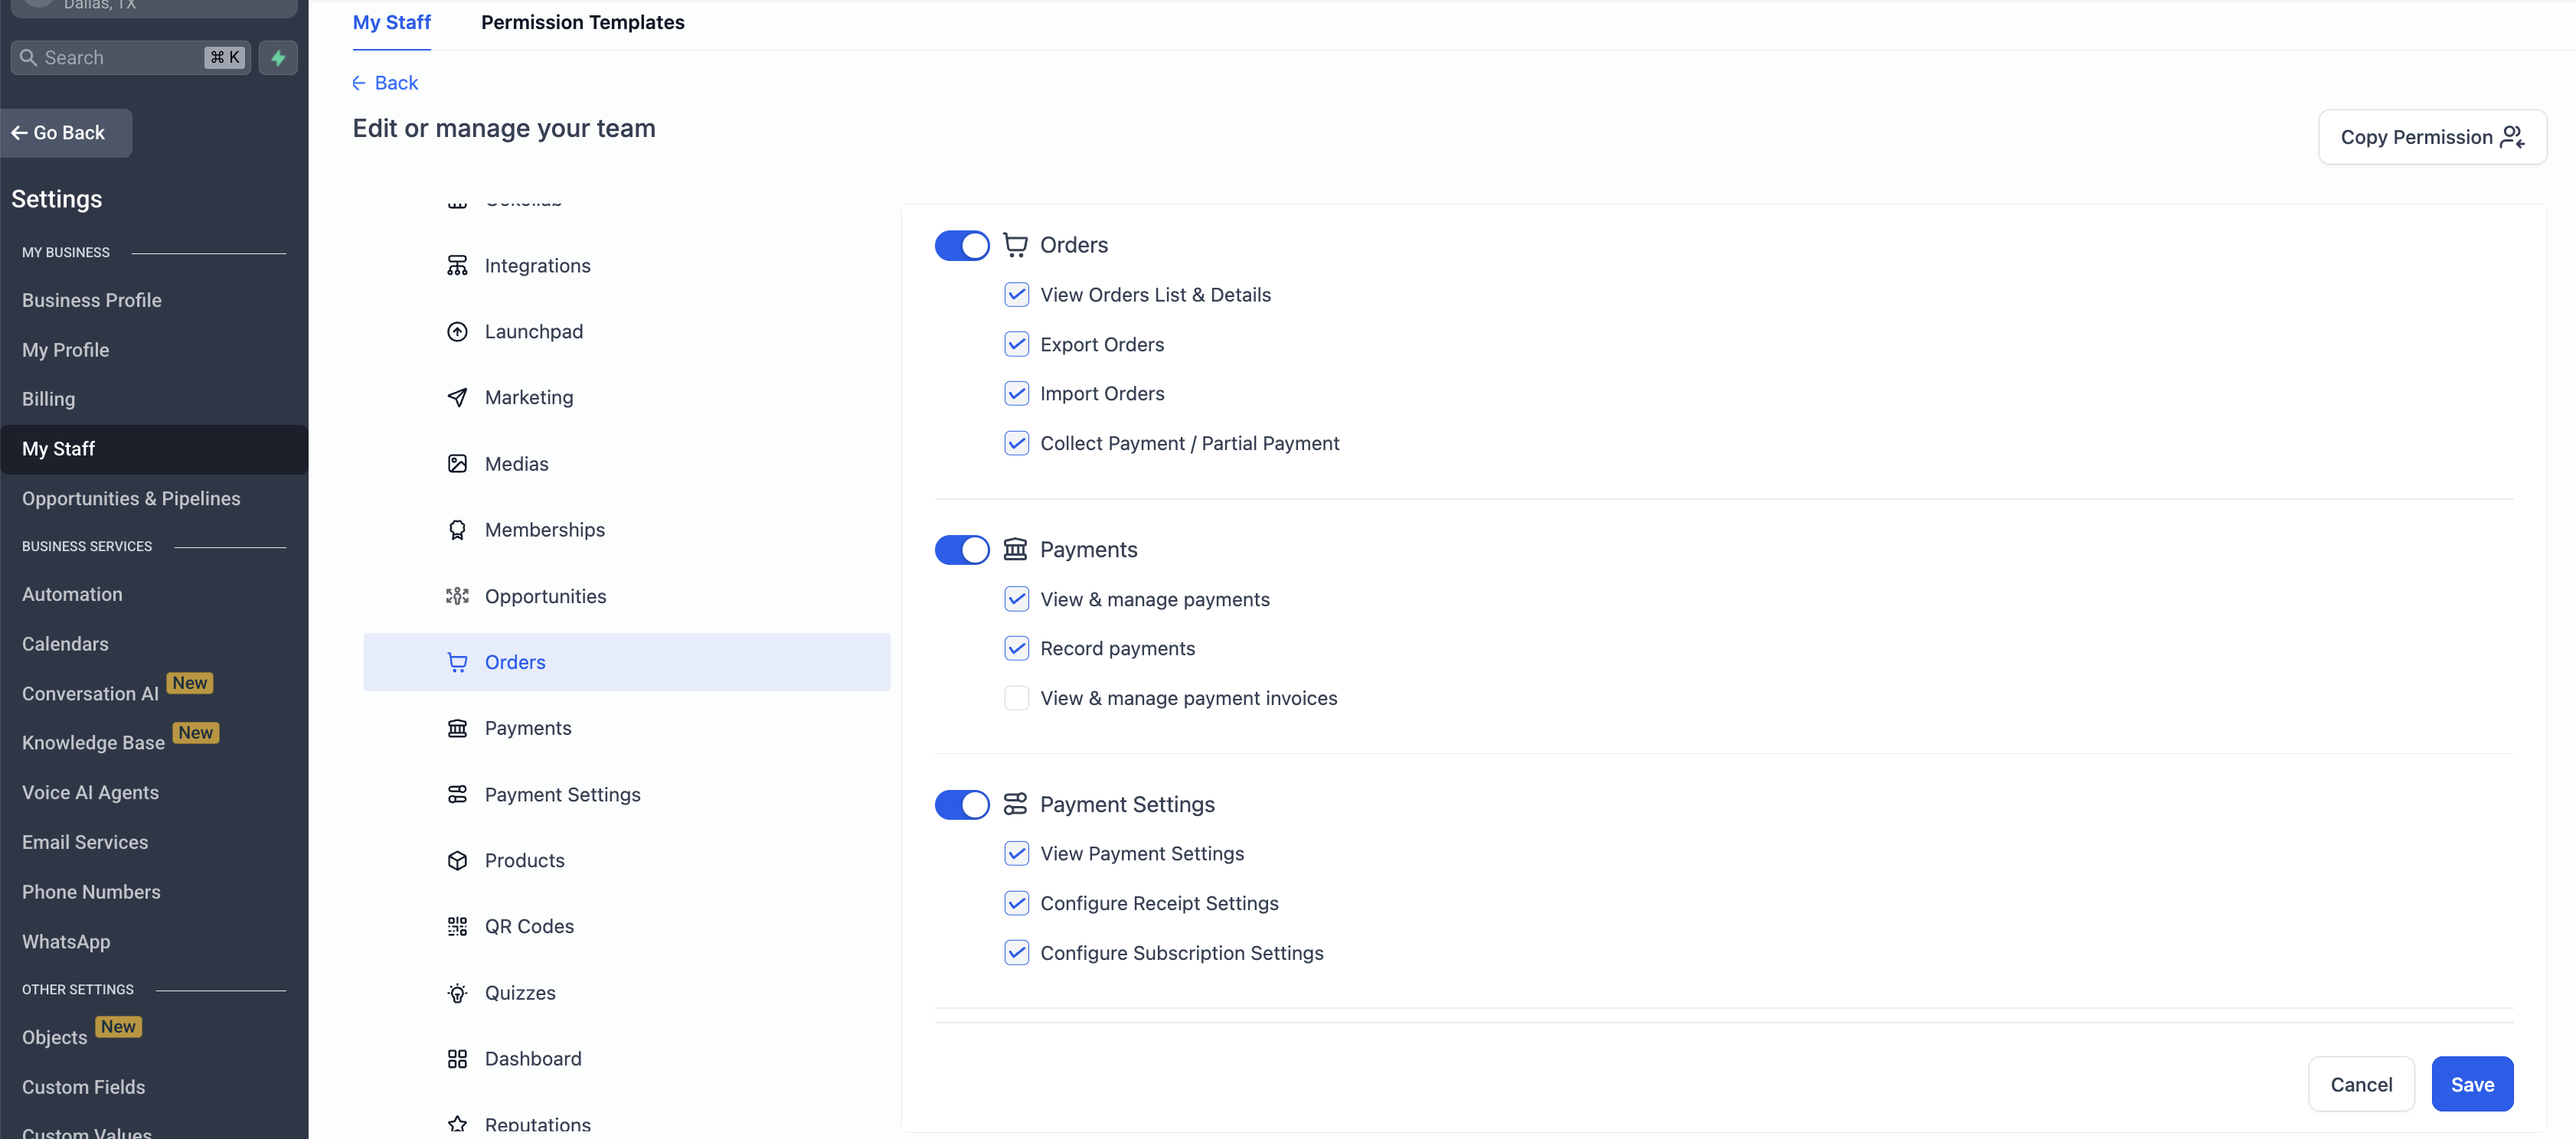Click the Quizzes lightbulb icon

point(457,992)
